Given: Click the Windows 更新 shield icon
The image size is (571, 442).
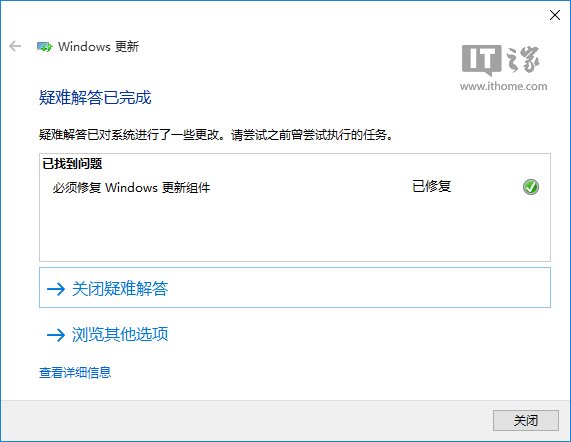Looking at the screenshot, I should 44,47.
